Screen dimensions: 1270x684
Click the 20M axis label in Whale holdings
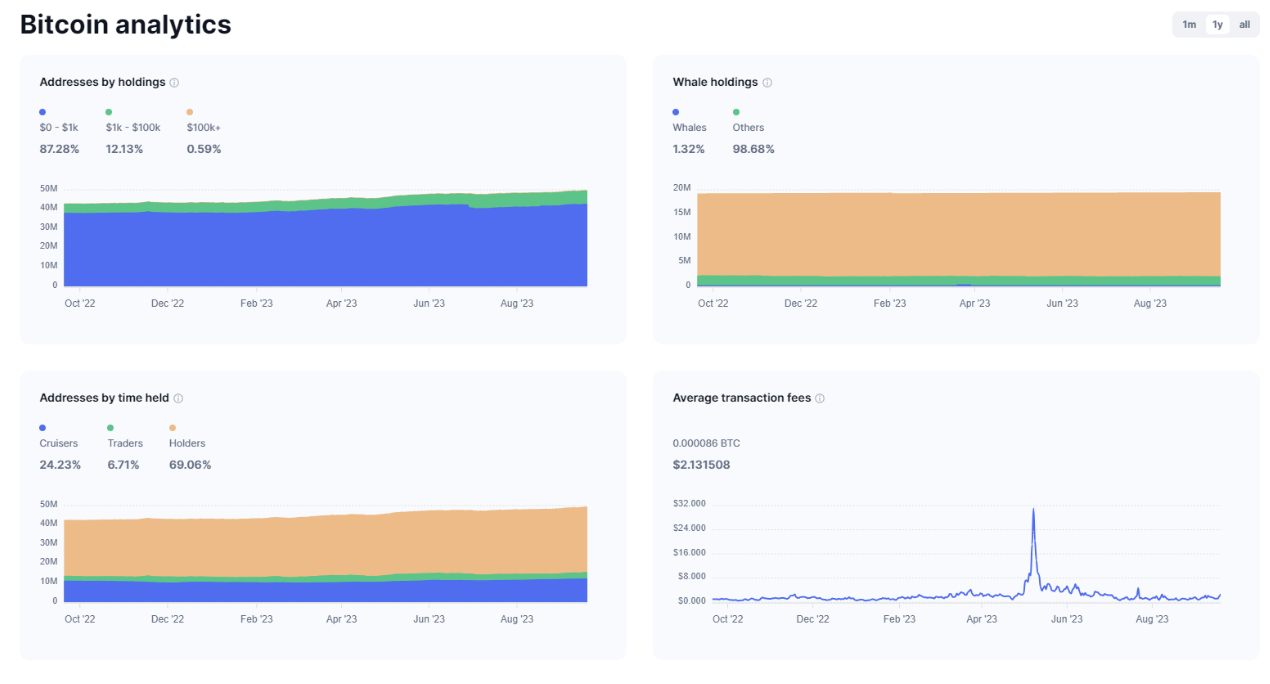click(x=682, y=188)
